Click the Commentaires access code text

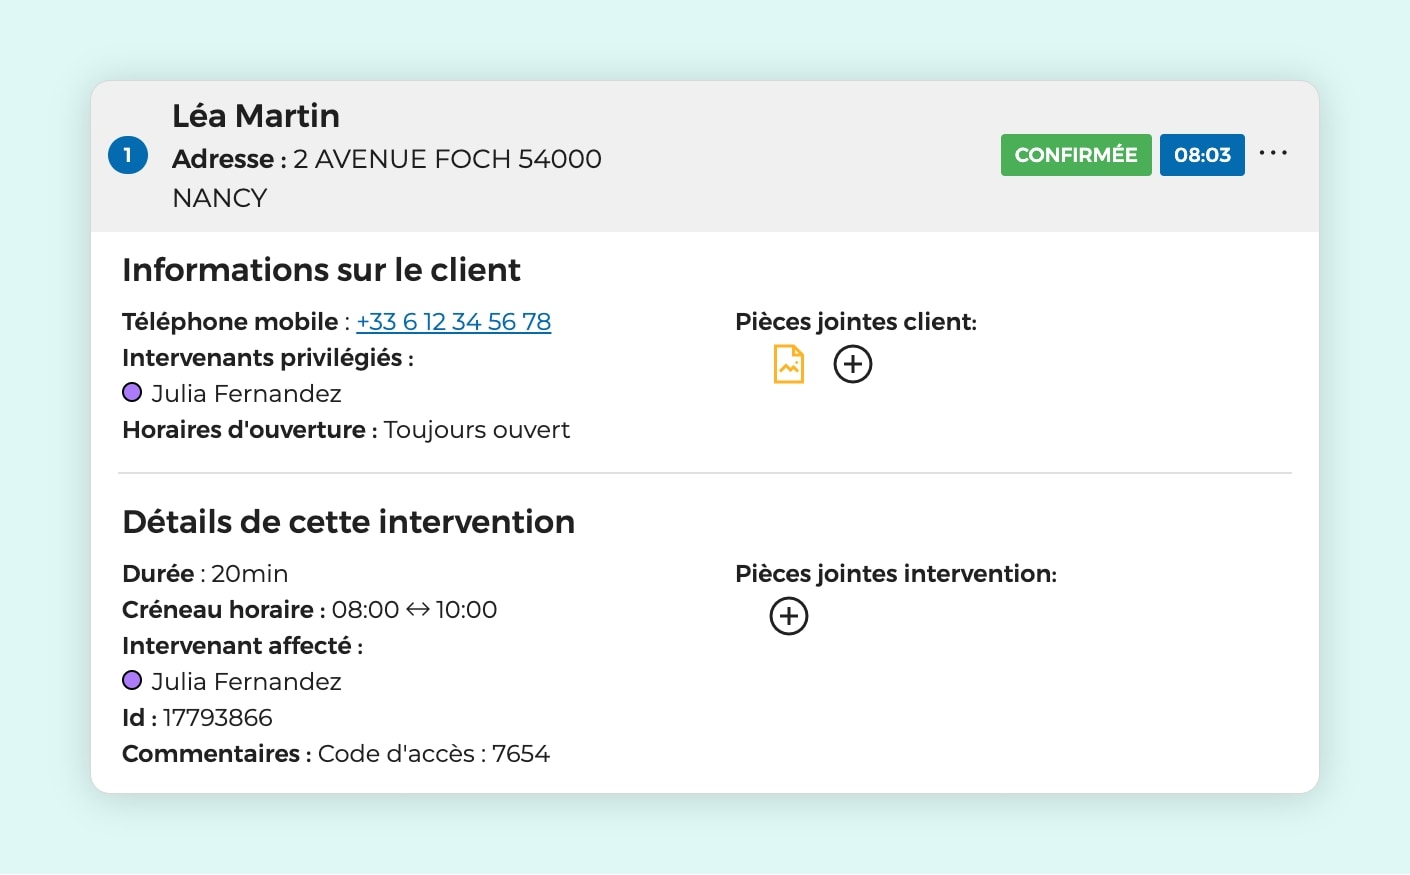433,754
